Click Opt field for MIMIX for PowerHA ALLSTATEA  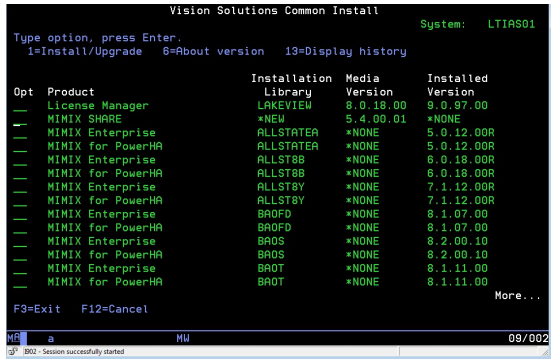pos(20,147)
